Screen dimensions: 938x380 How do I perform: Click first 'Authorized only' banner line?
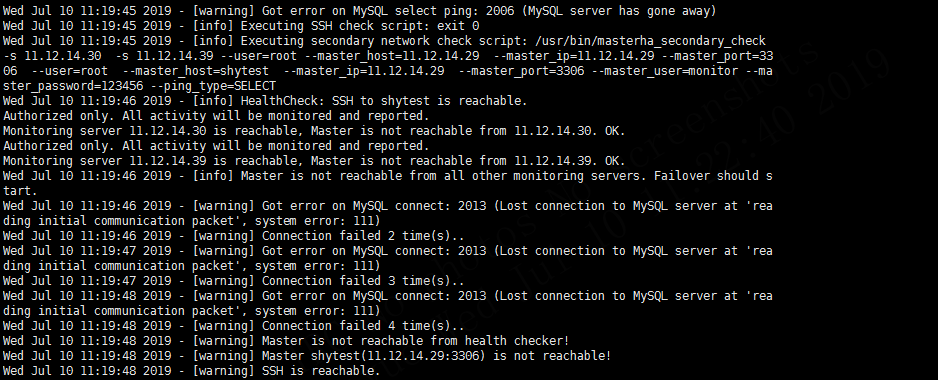[216, 115]
